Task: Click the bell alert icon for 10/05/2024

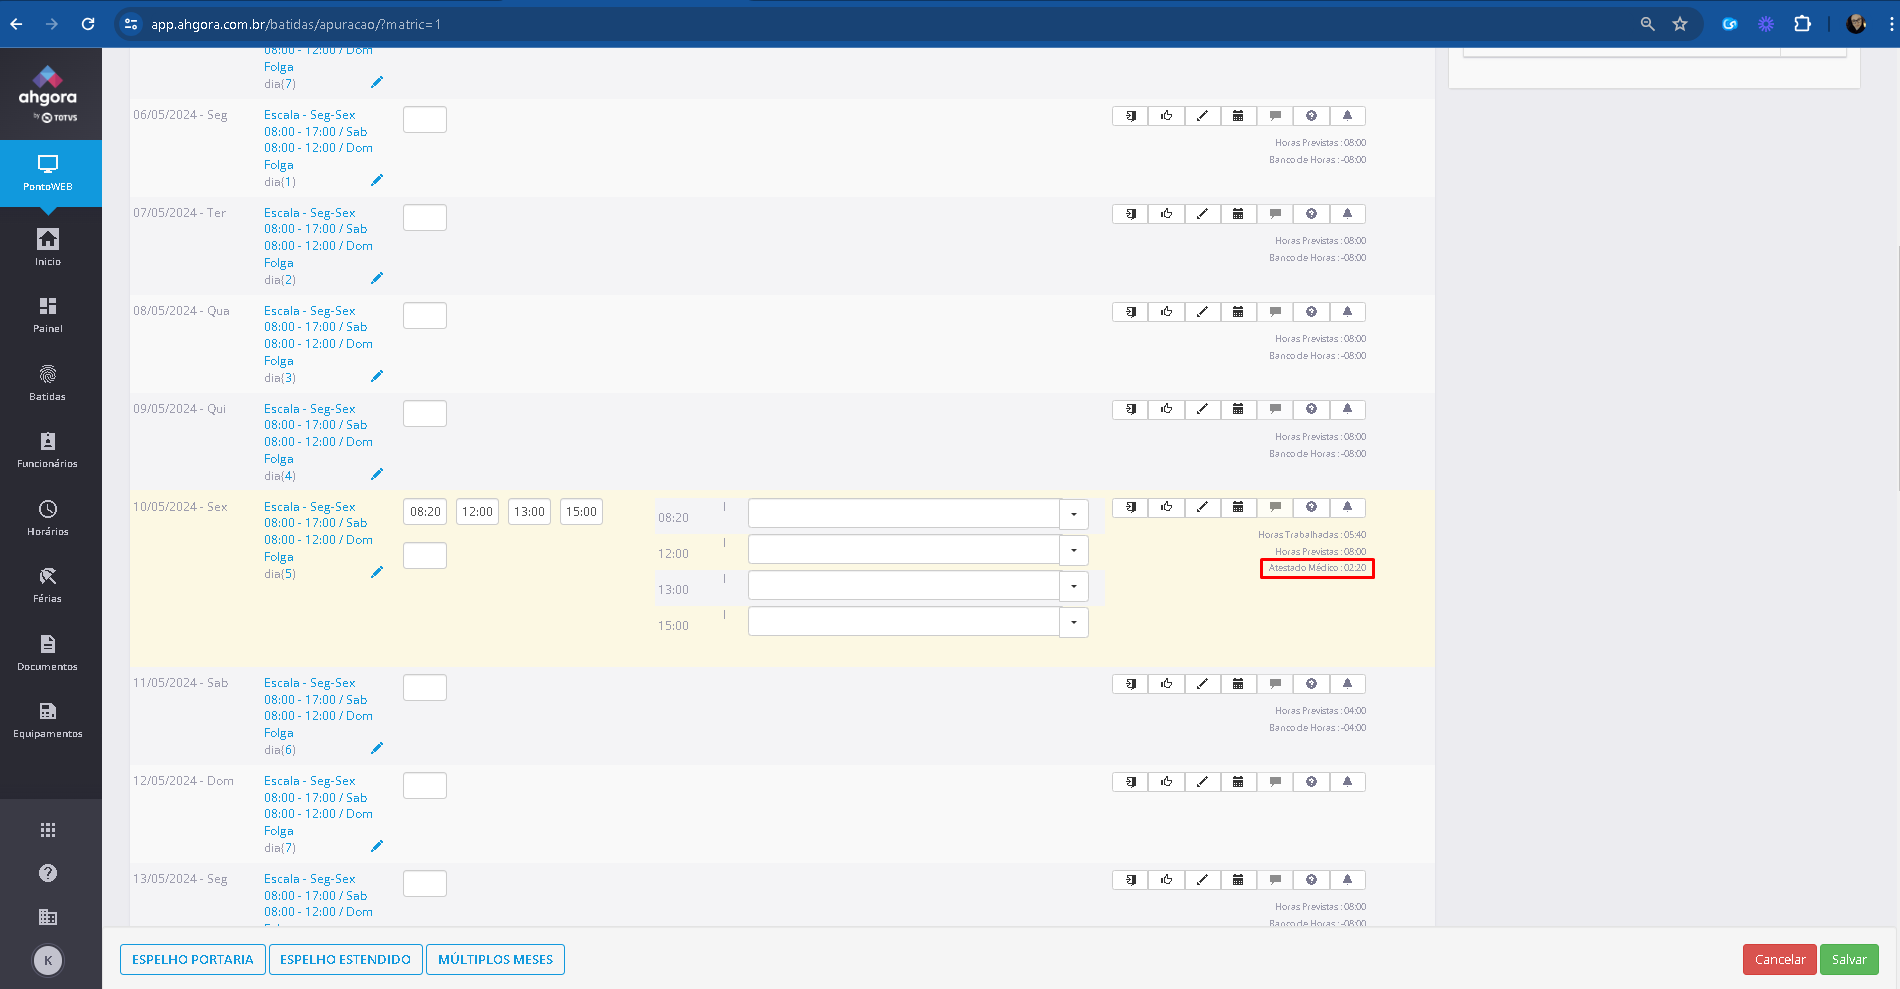Action: (x=1347, y=507)
